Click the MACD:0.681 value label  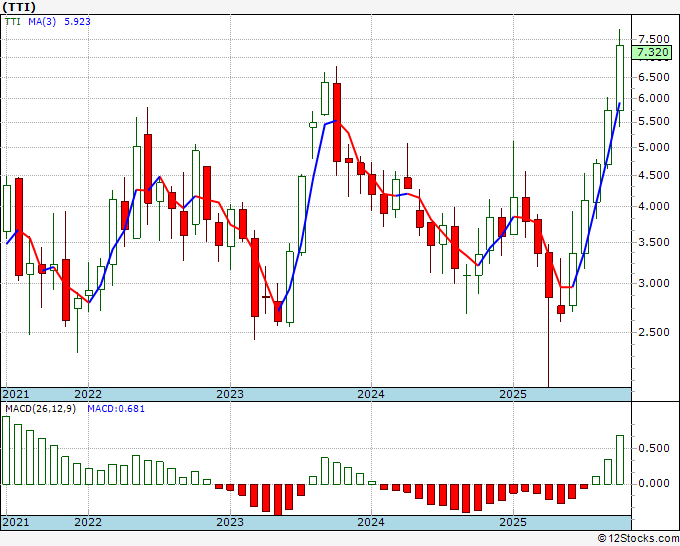coord(116,409)
